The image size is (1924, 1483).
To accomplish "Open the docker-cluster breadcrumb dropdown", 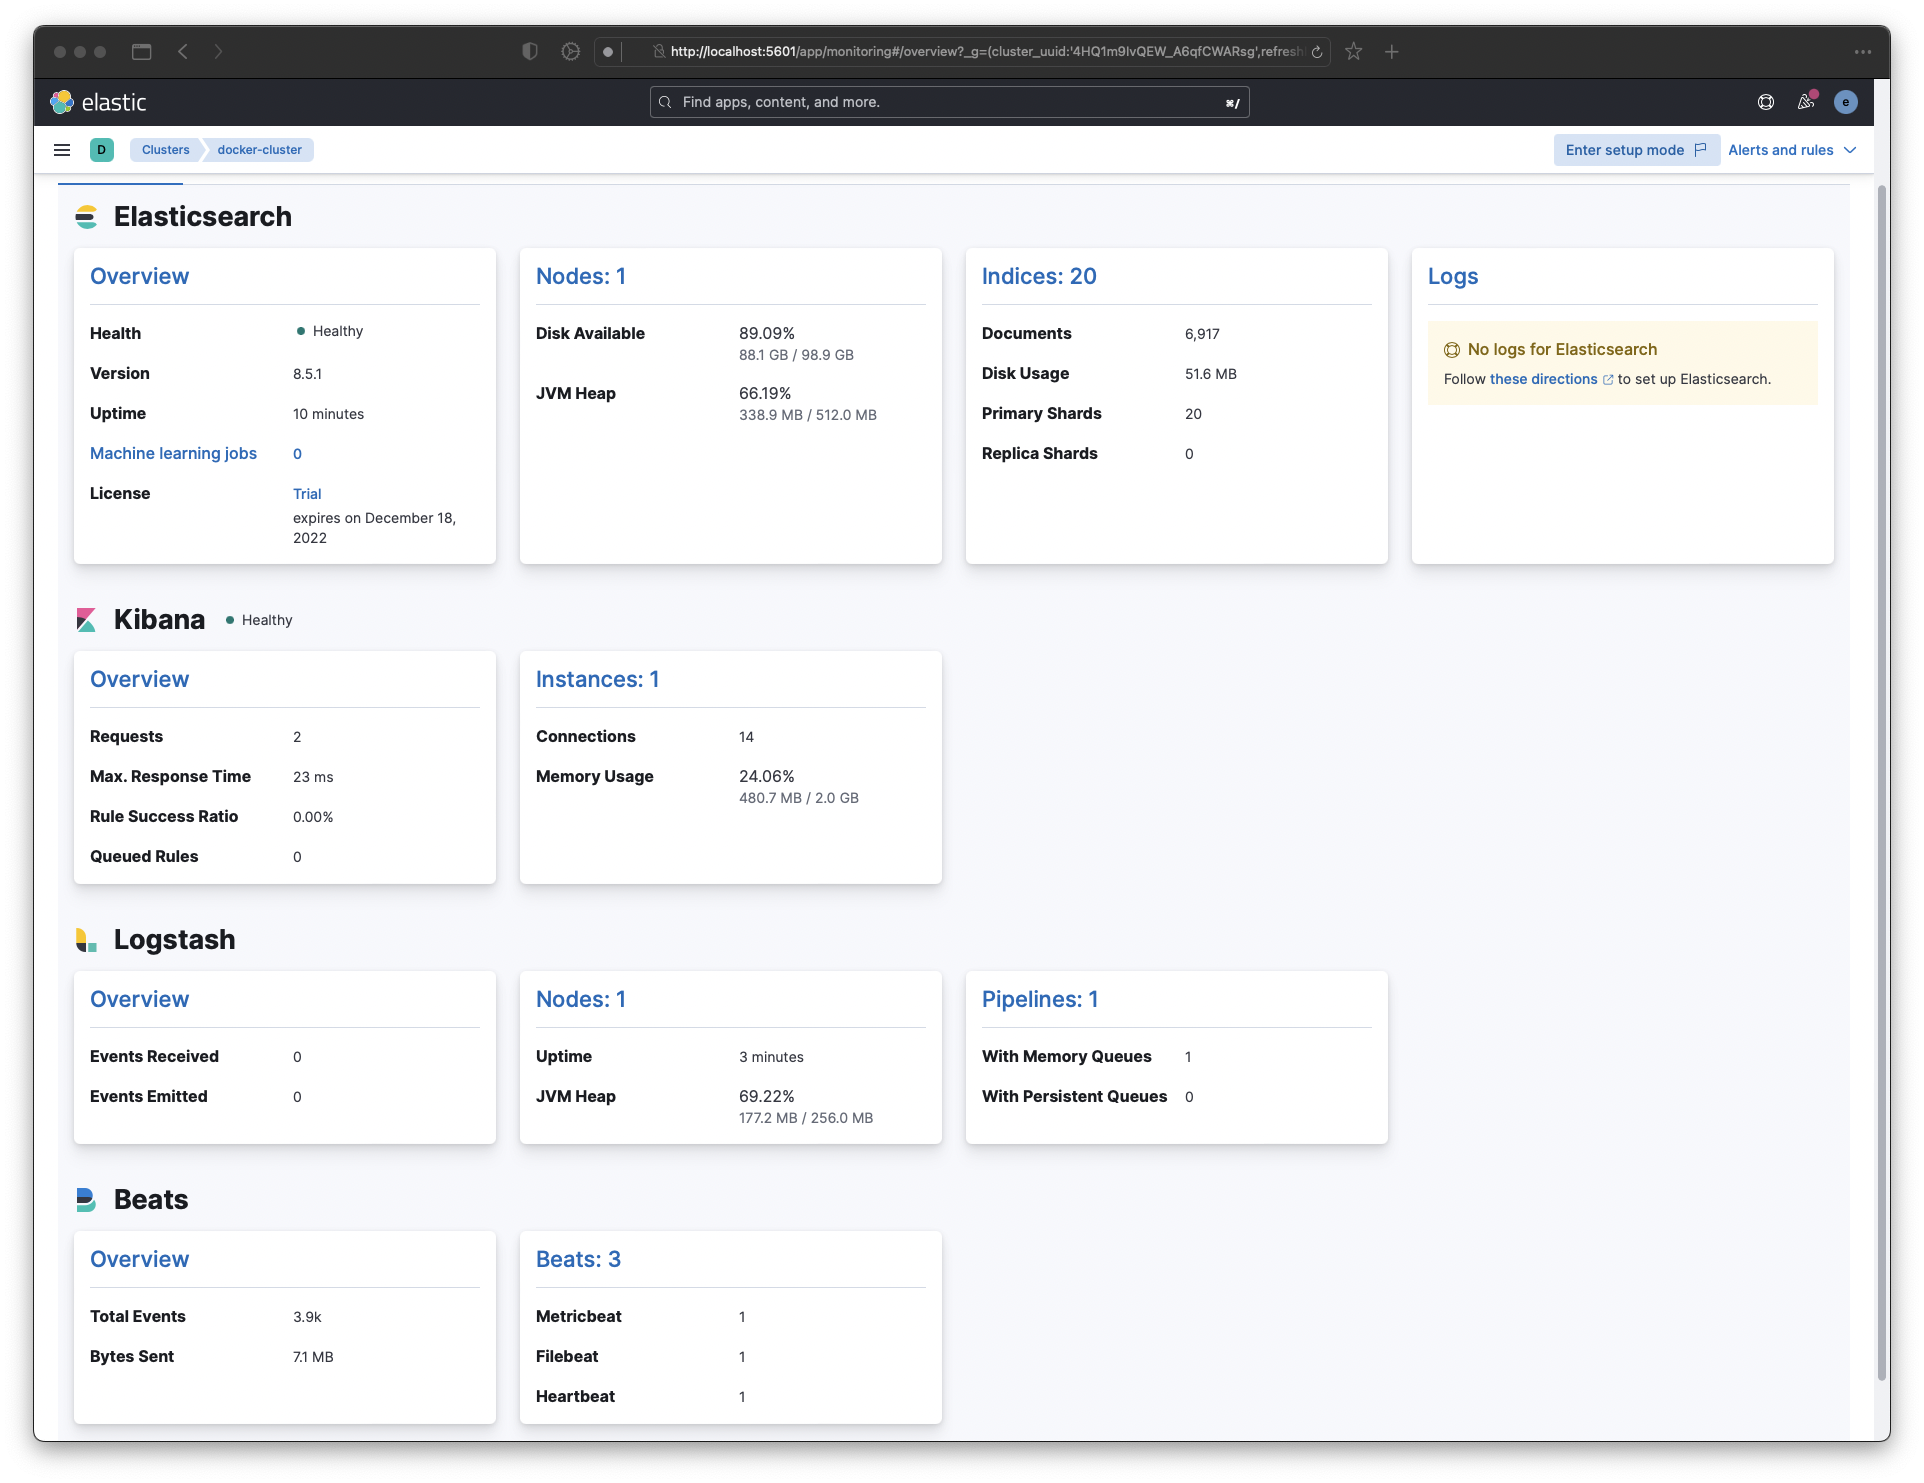I will (260, 150).
